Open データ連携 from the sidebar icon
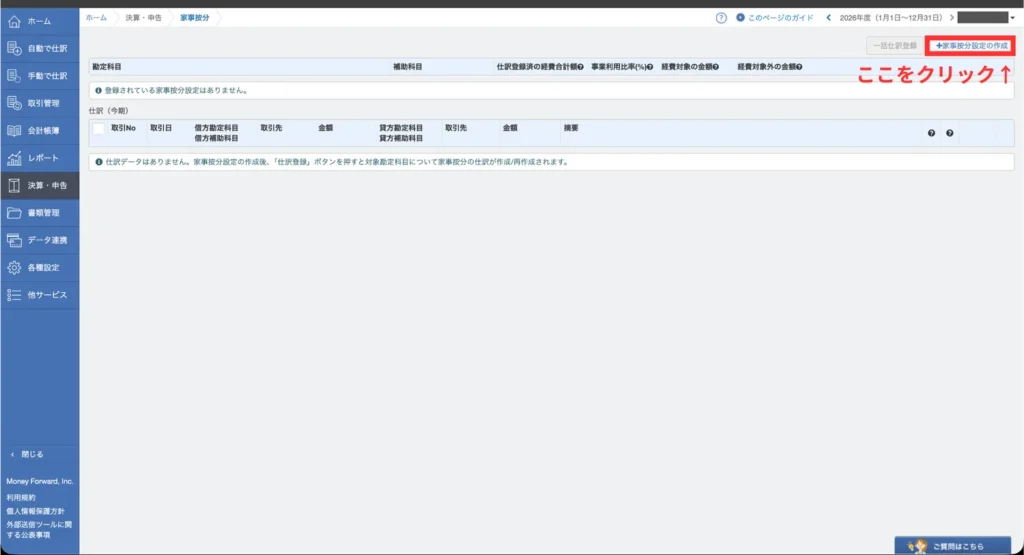This screenshot has width=1024, height=555. pyautogui.click(x=14, y=240)
